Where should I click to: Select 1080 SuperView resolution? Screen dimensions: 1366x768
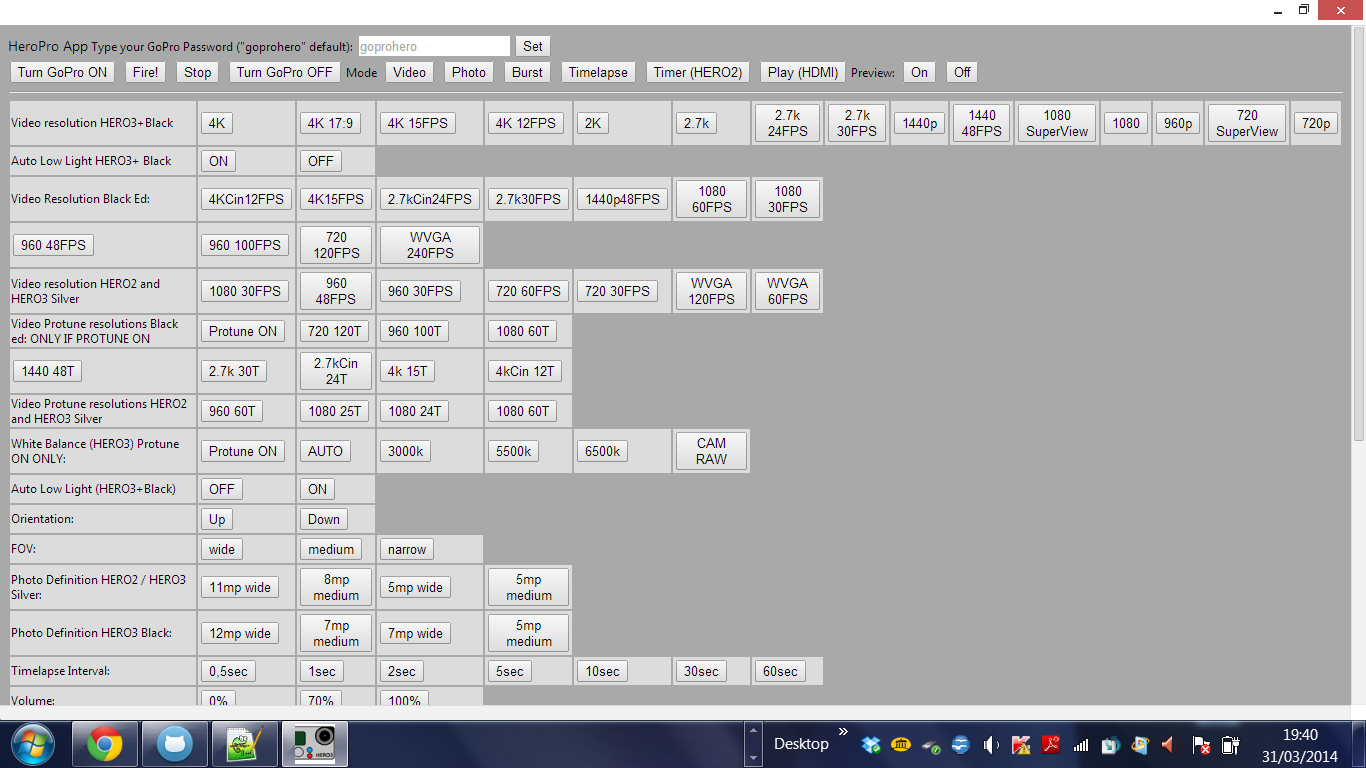tap(1057, 123)
